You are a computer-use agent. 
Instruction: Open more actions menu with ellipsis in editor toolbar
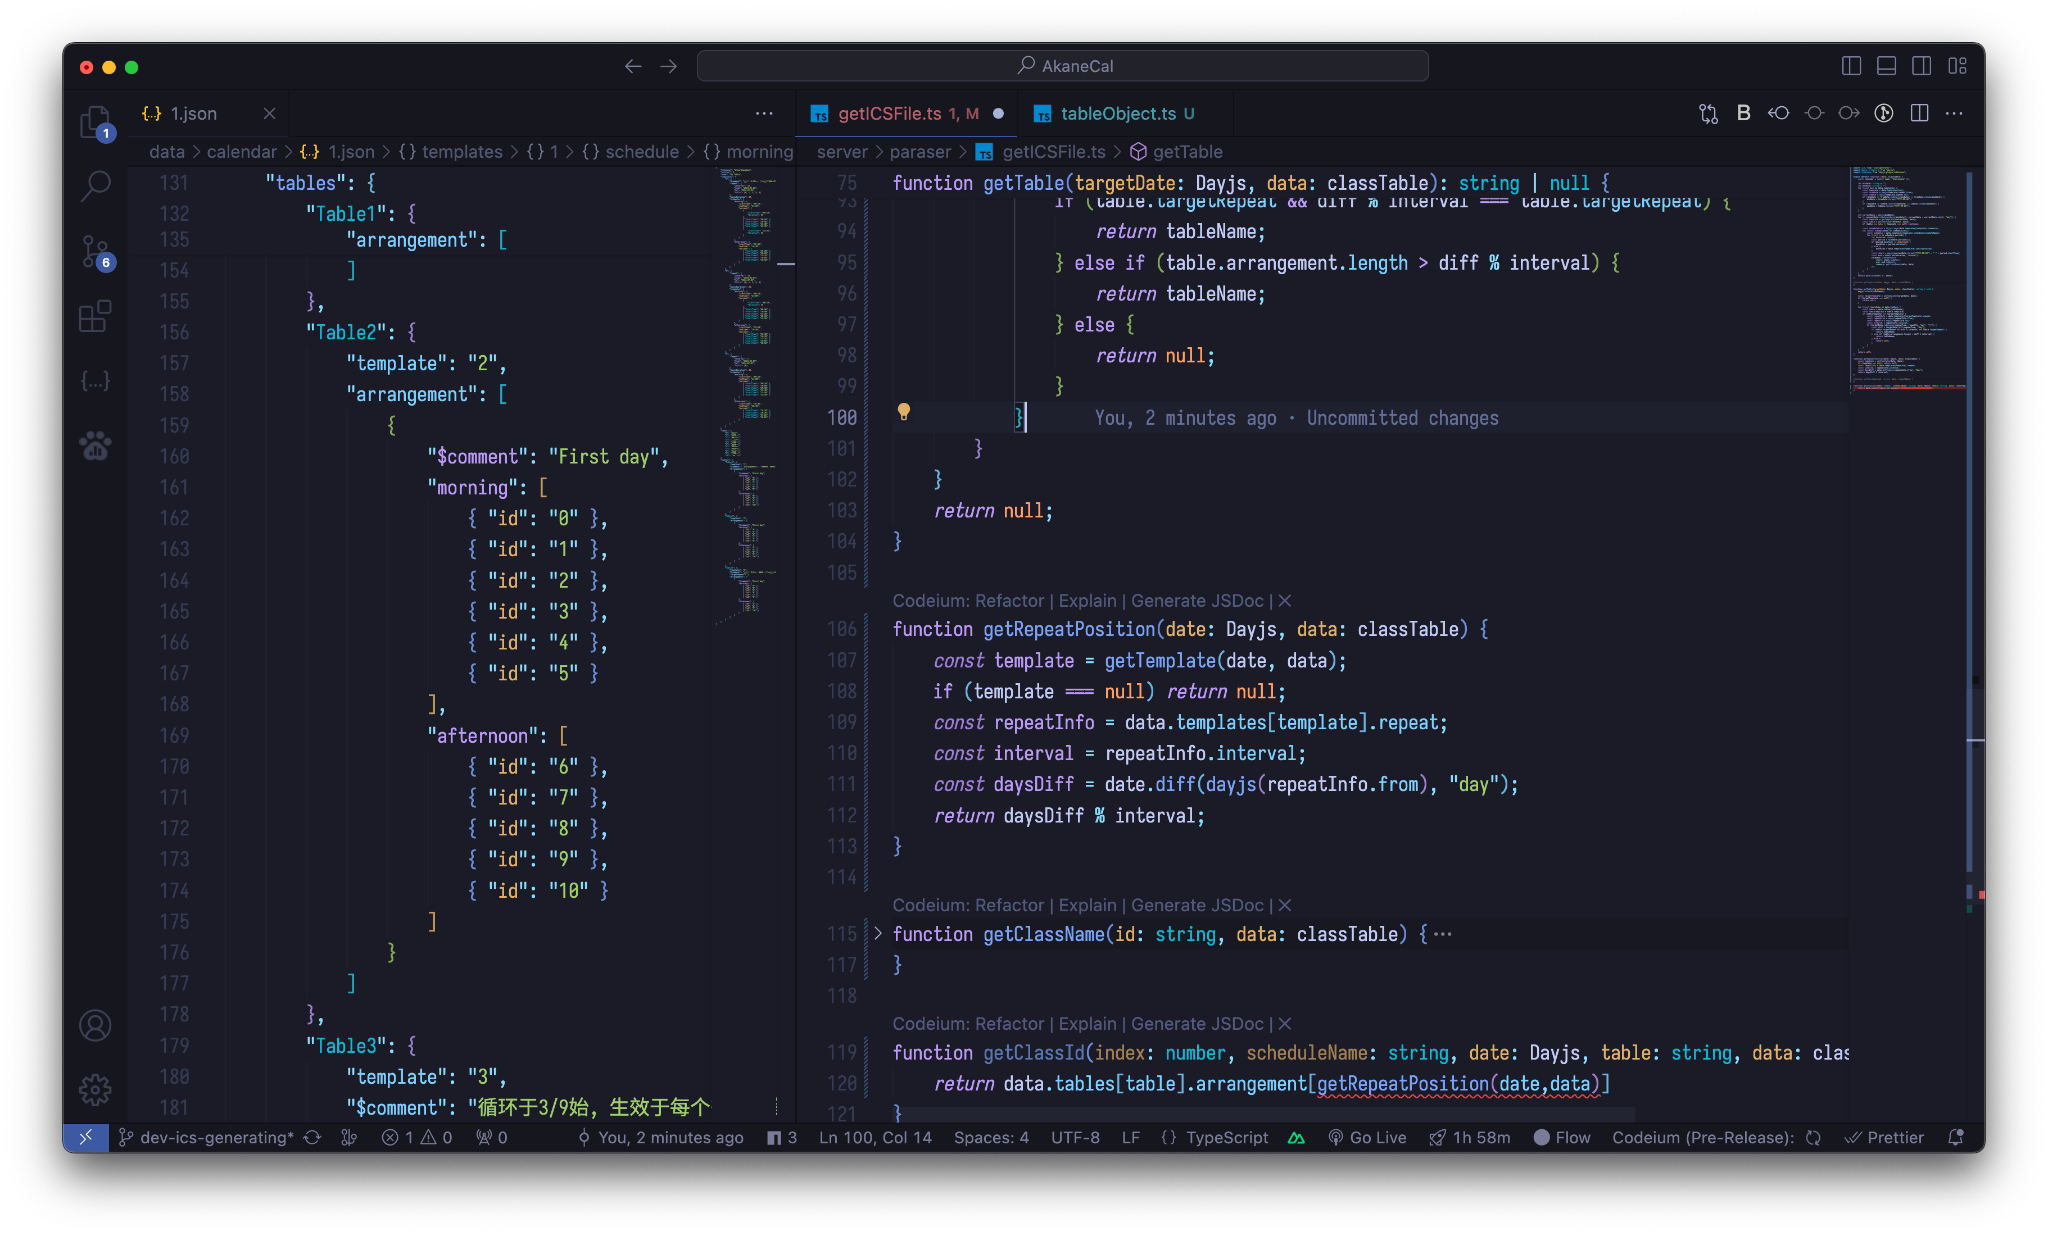click(1954, 113)
